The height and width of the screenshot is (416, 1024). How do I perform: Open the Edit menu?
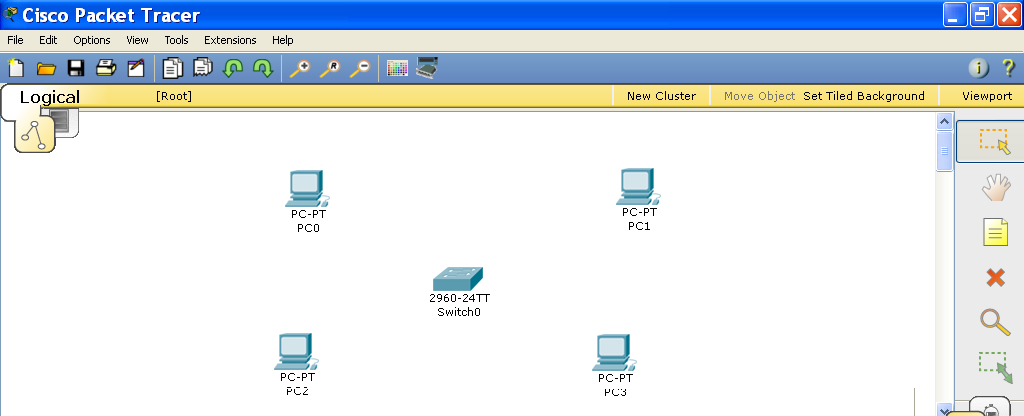click(x=48, y=40)
